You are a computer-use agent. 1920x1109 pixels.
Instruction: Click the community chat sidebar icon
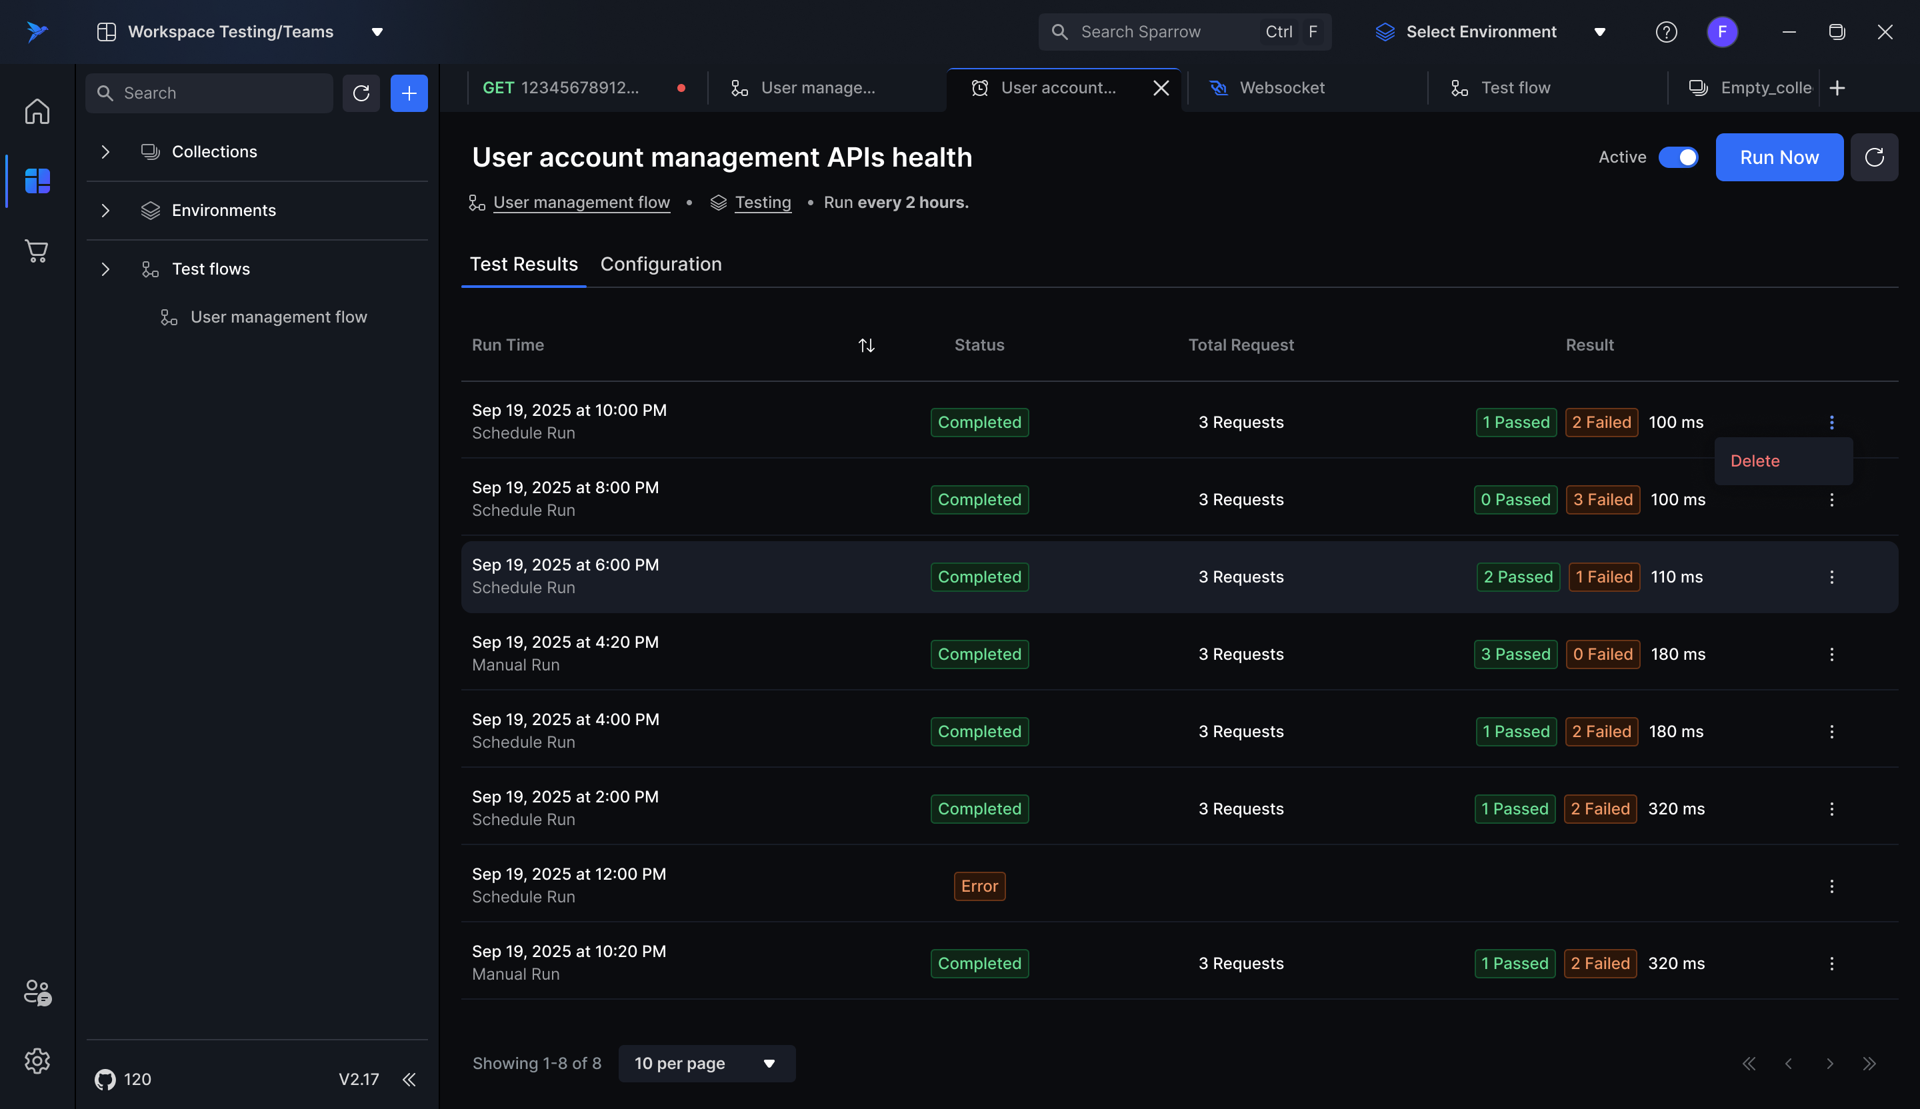(x=37, y=992)
